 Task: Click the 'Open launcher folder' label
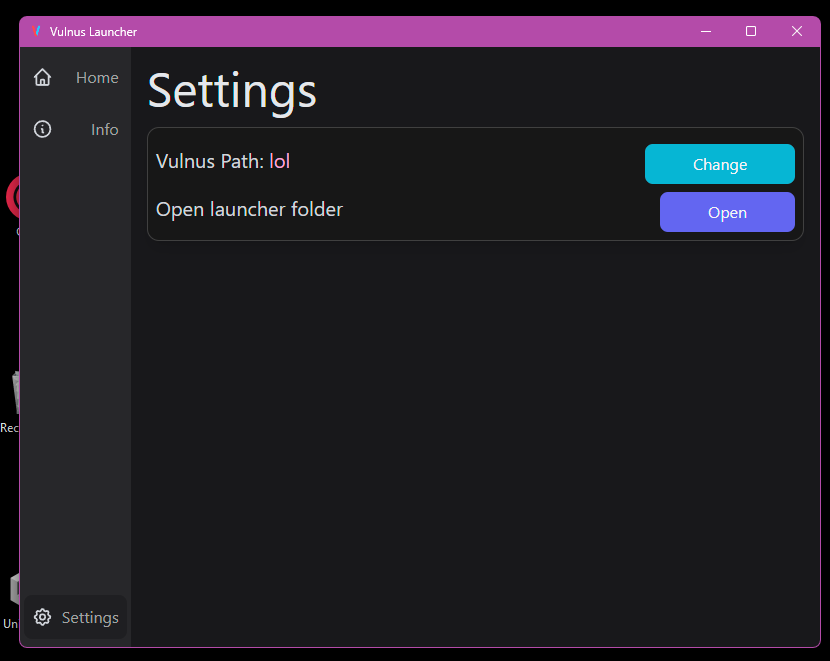pos(249,209)
